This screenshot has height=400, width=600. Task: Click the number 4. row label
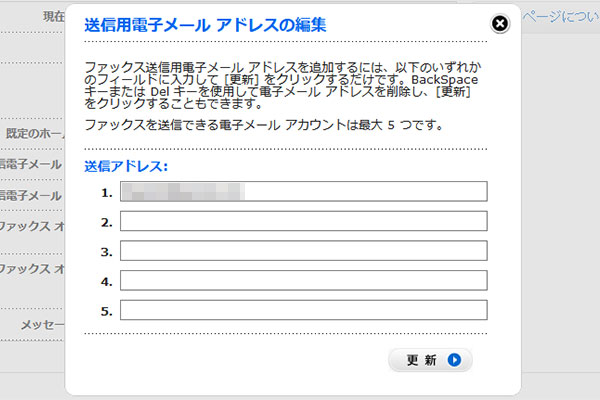pos(106,281)
